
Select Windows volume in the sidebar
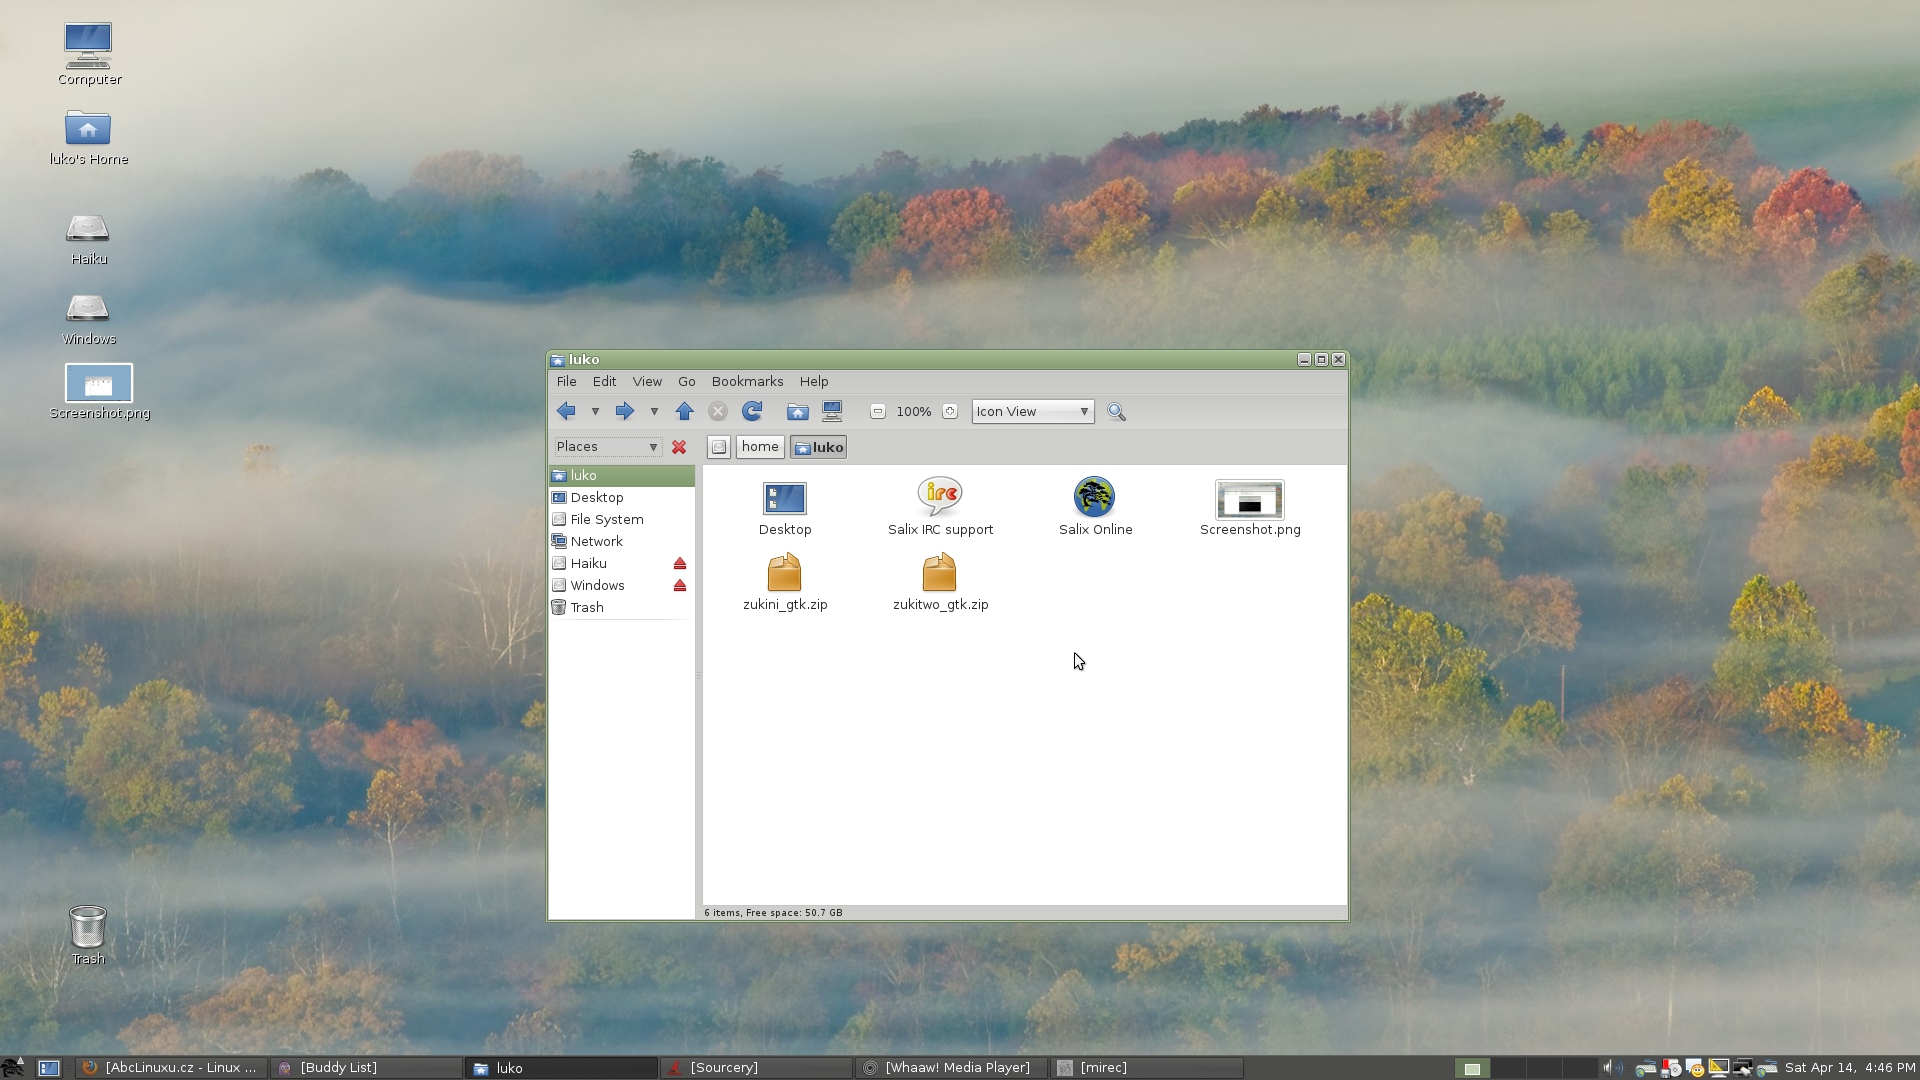(609, 585)
